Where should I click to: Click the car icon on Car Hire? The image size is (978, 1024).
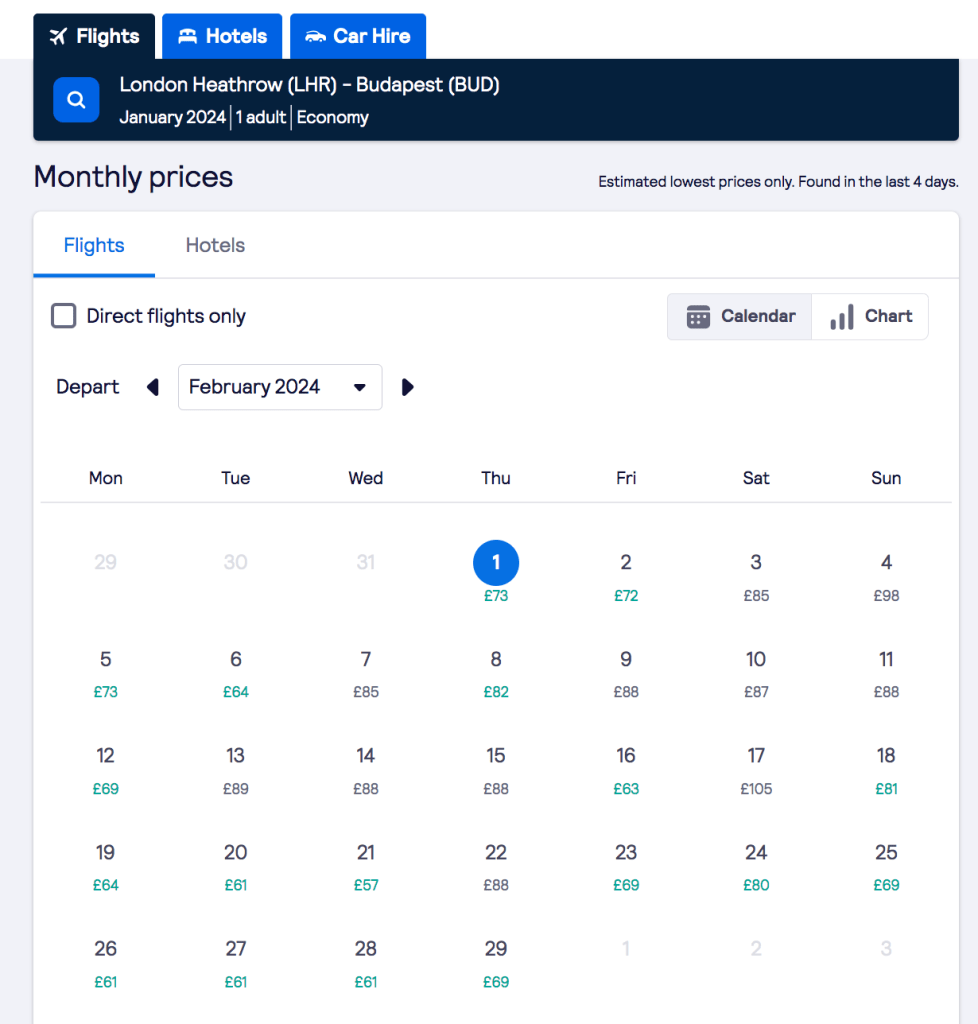click(x=316, y=36)
